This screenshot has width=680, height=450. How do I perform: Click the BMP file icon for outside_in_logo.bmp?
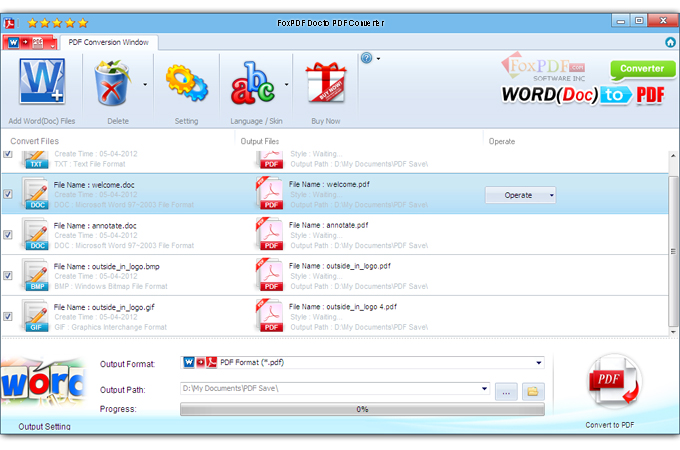(x=36, y=275)
